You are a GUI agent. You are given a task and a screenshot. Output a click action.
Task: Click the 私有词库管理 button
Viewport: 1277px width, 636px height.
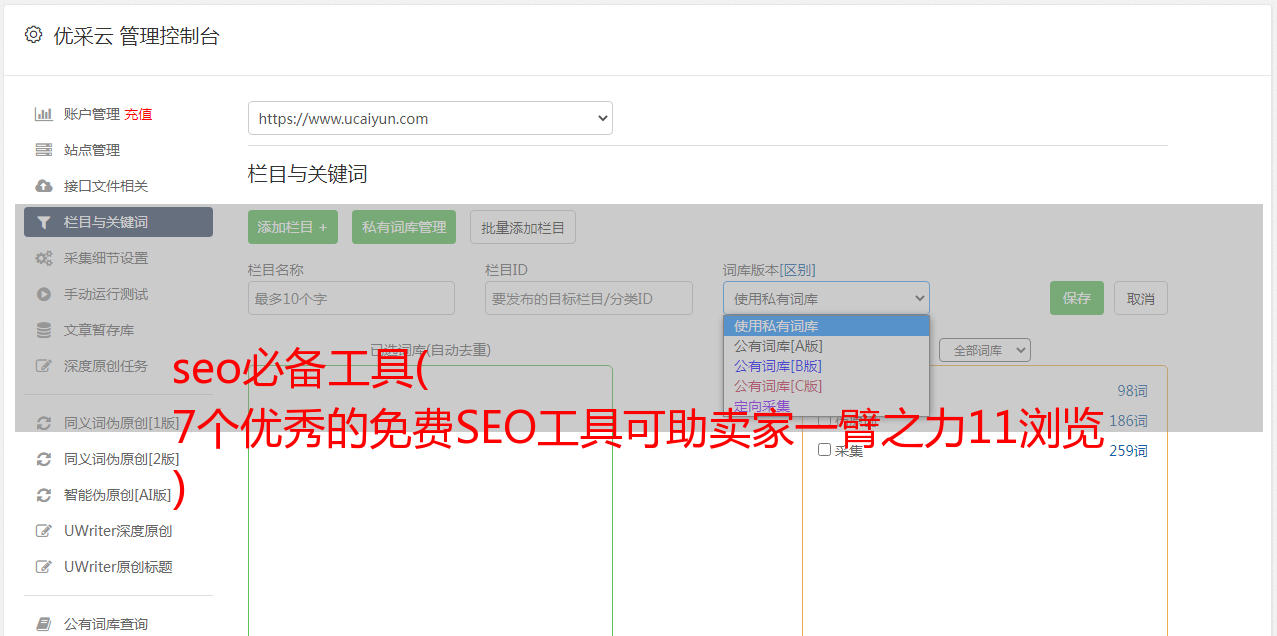pos(404,227)
